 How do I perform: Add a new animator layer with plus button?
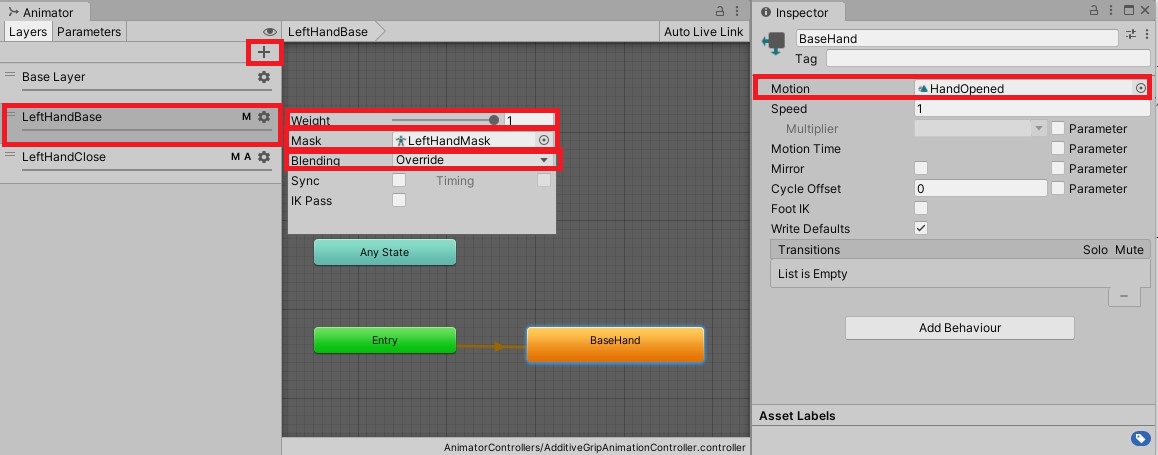(x=264, y=52)
